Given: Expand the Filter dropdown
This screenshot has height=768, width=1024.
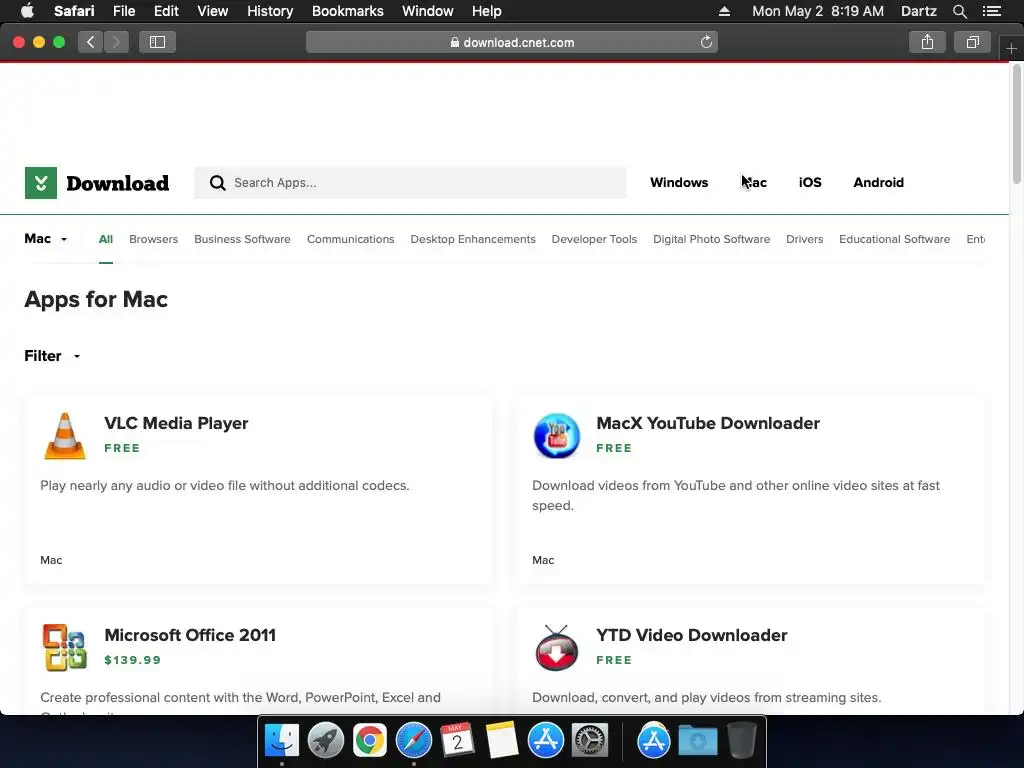Looking at the screenshot, I should pyautogui.click(x=52, y=356).
